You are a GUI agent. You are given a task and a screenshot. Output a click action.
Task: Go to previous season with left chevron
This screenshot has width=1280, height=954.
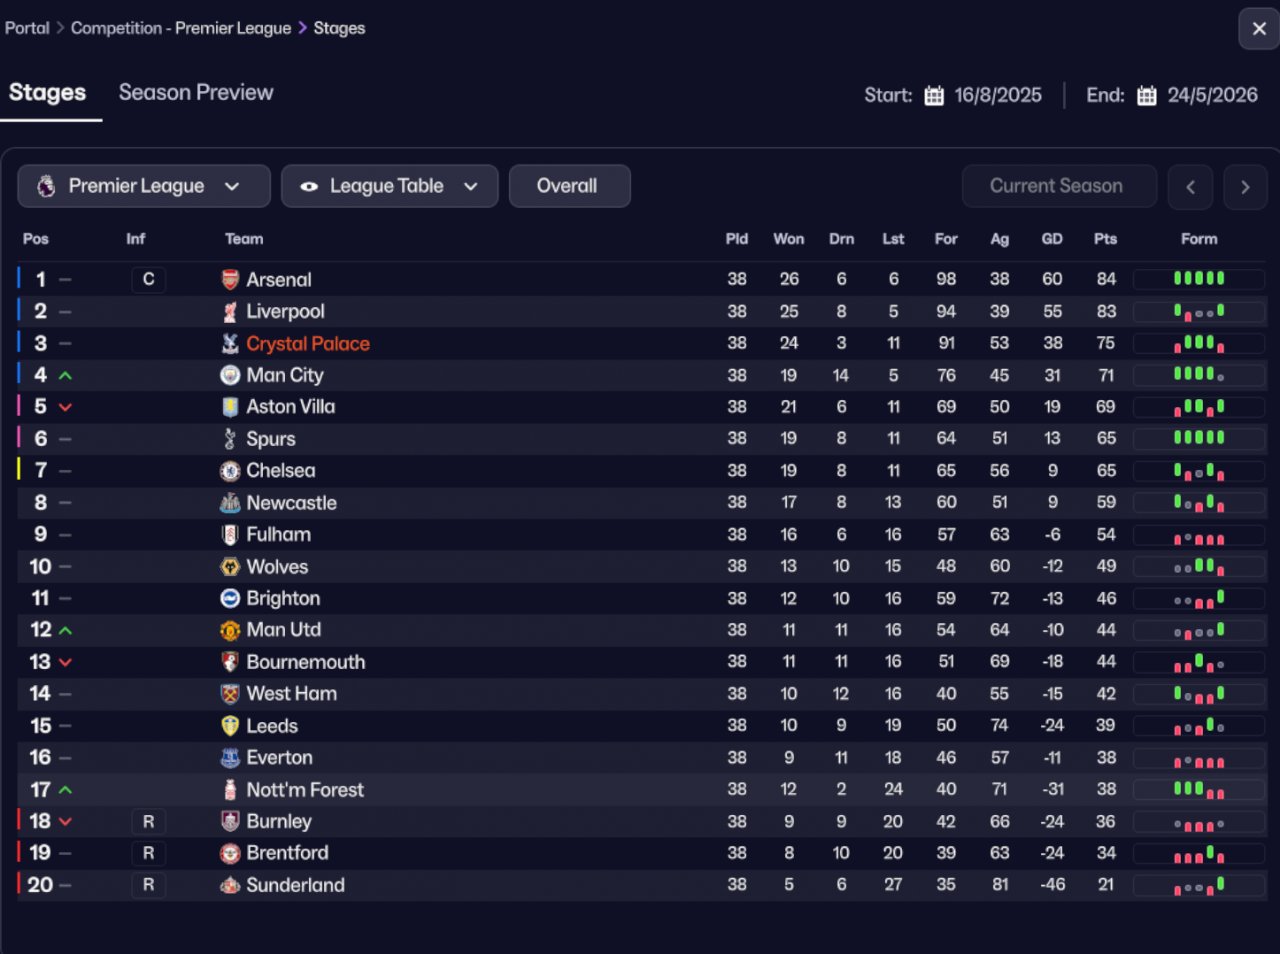[1190, 187]
